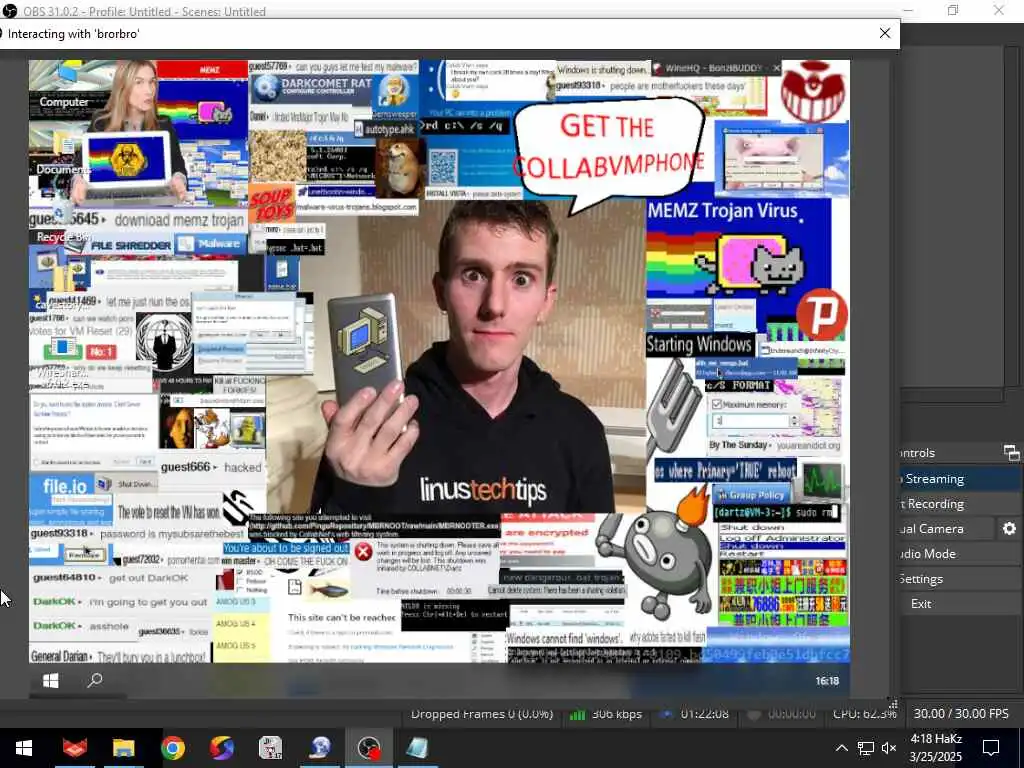The width and height of the screenshot is (1024, 768).
Task: Click the green bitrate bars icon in status bar
Action: [577, 714]
